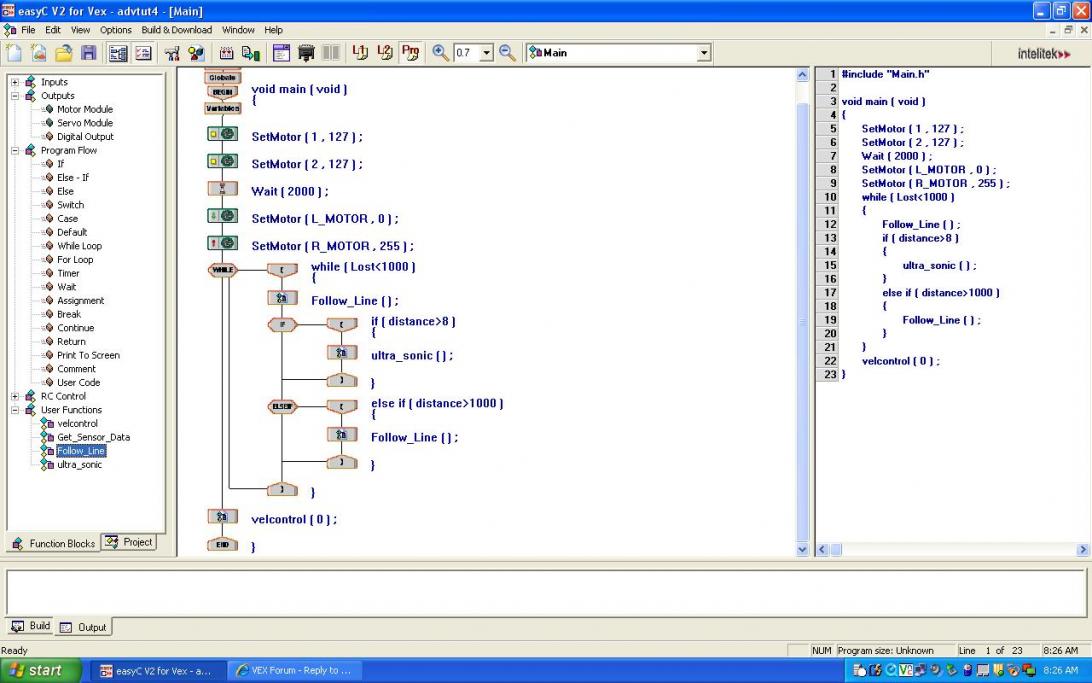The height and width of the screenshot is (683, 1092).
Task: Select the SetMotor R_MOTOR block icon
Action: pyautogui.click(x=223, y=243)
